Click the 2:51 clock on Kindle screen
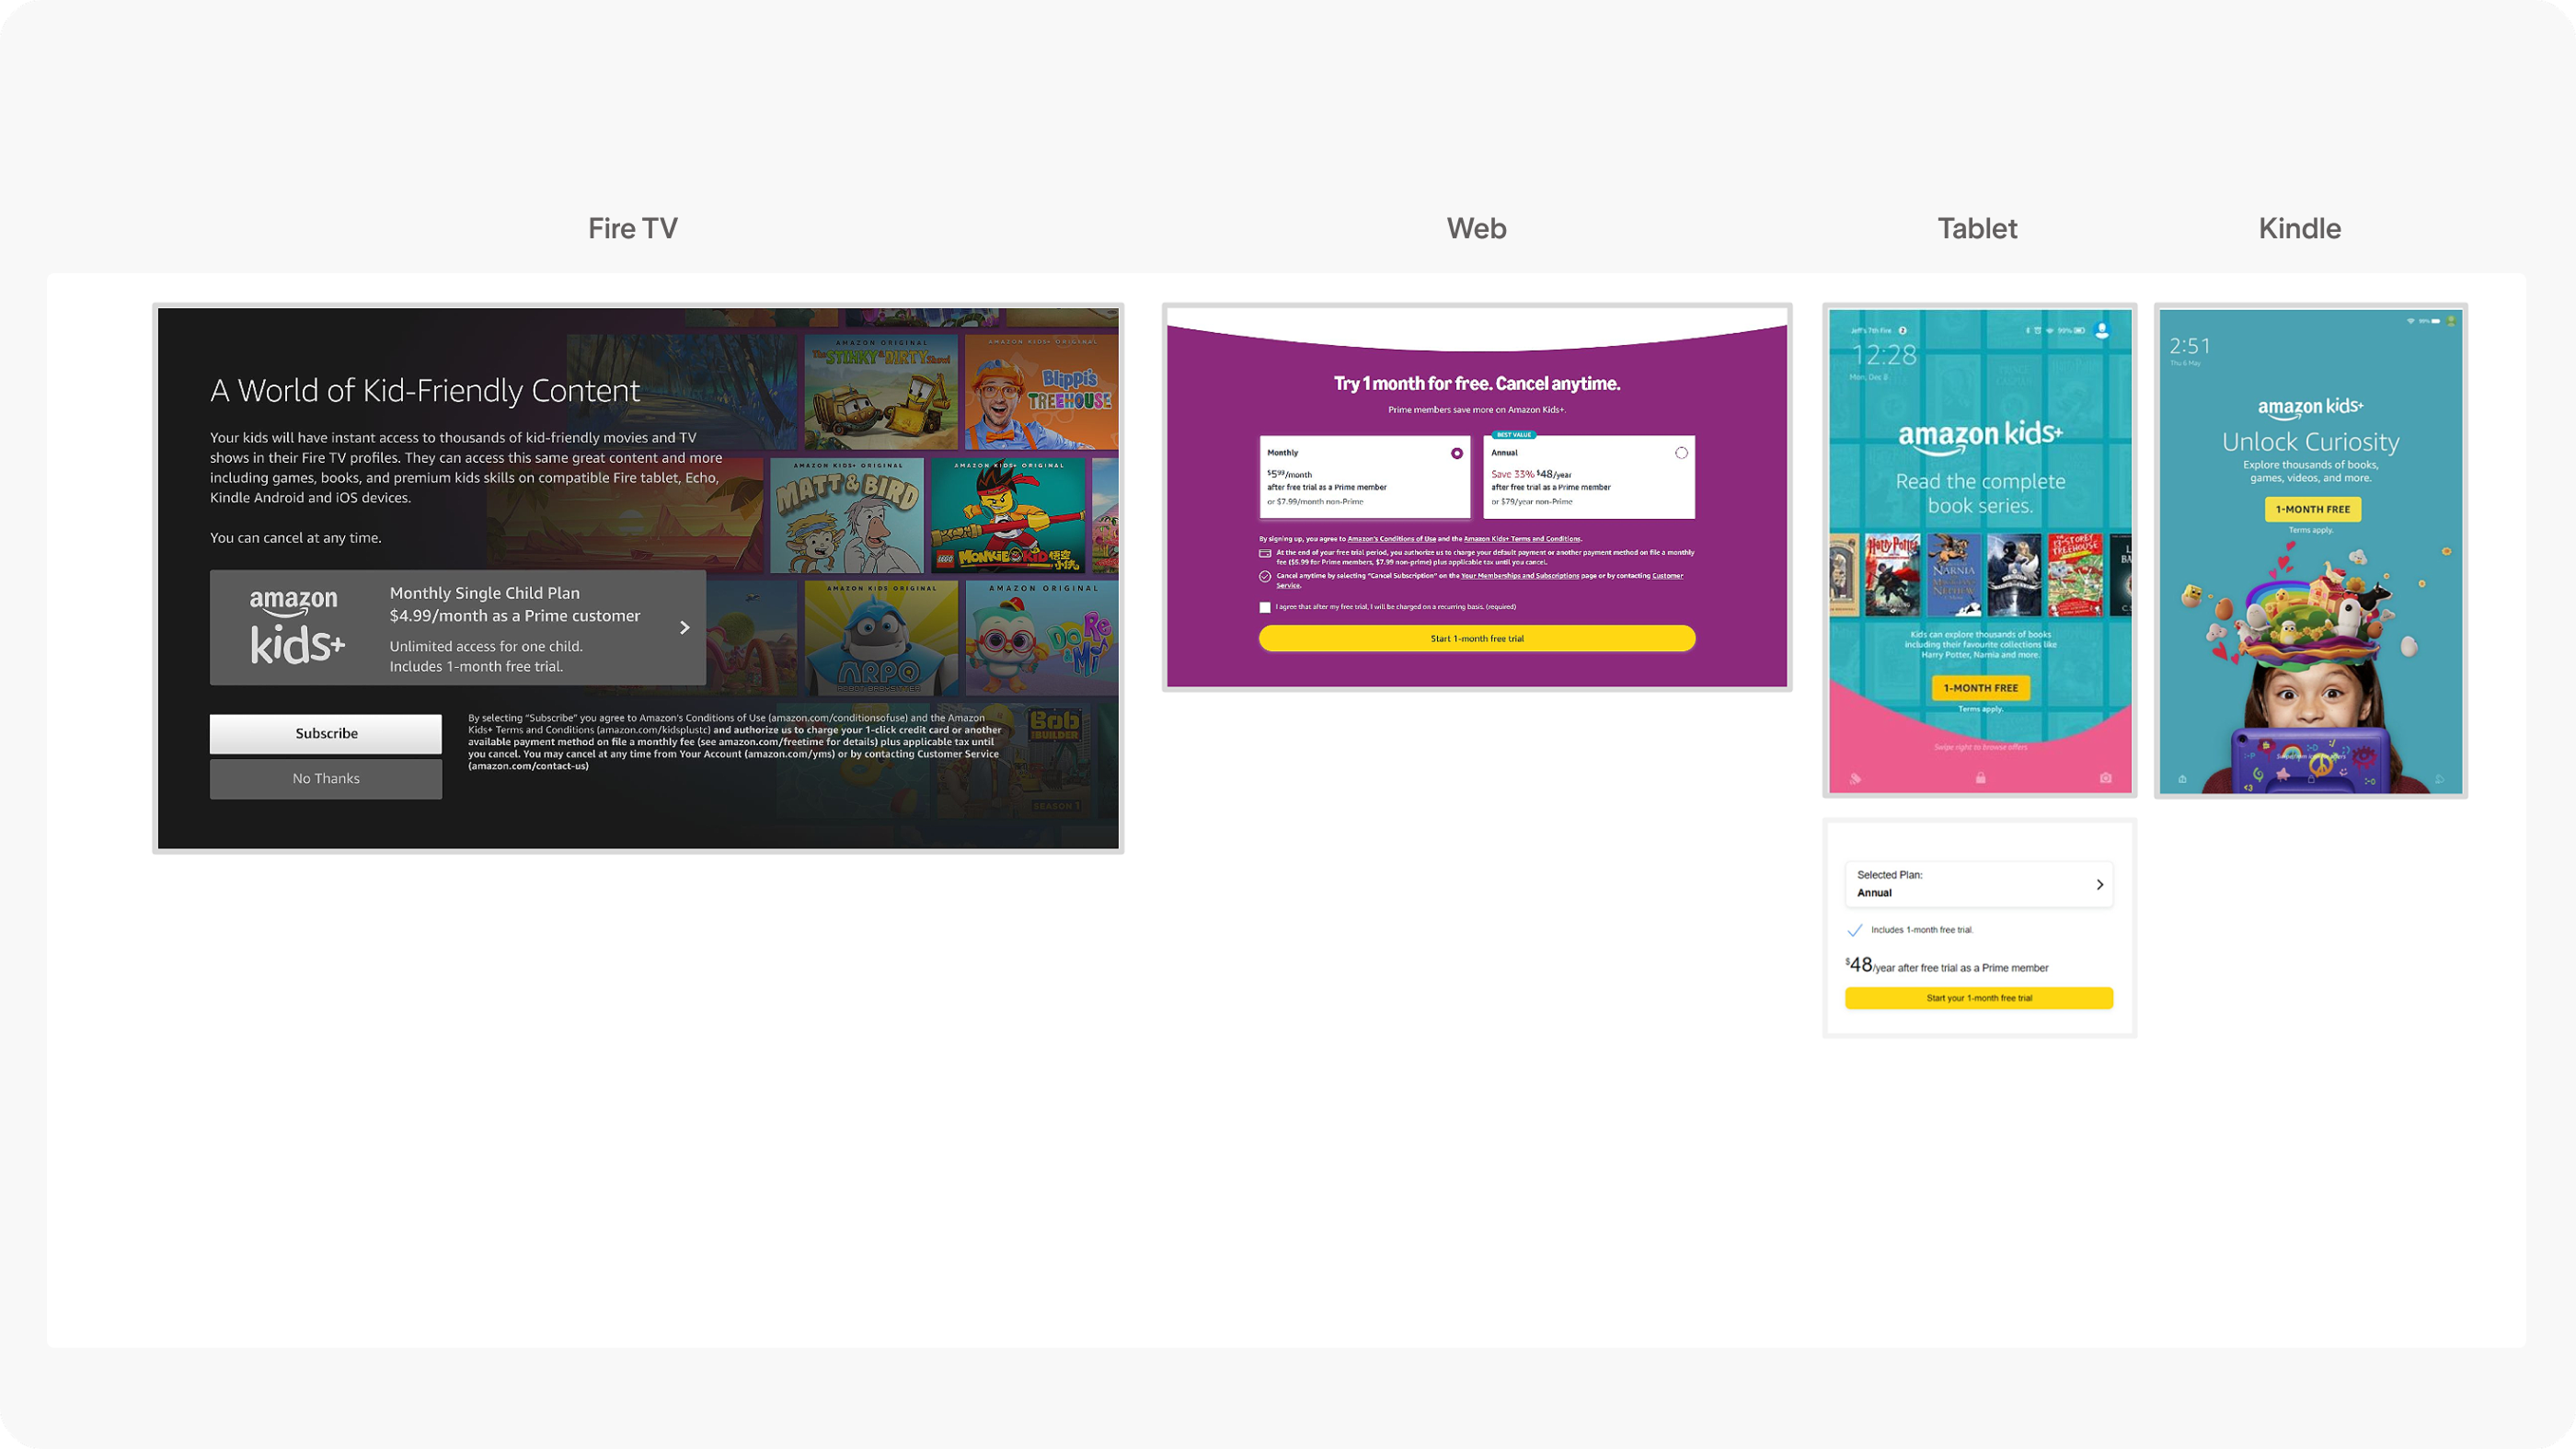Viewport: 2576px width, 1449px height. 2190,346
